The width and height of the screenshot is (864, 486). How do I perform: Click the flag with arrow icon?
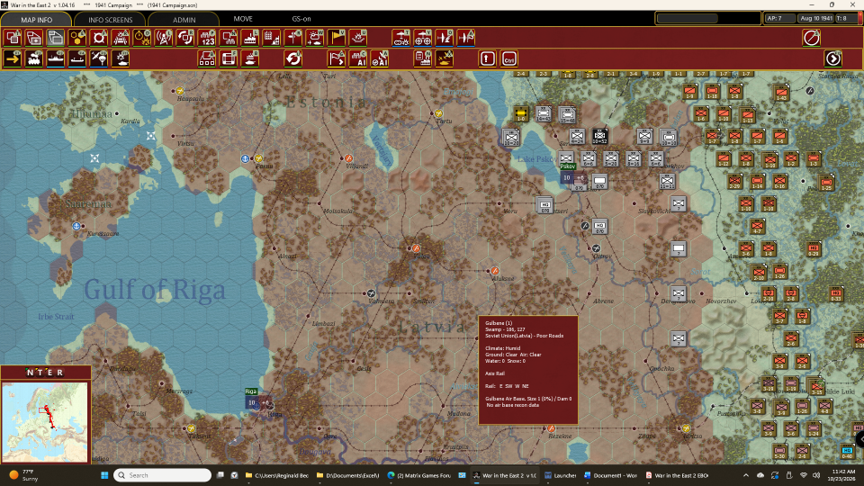(337, 58)
